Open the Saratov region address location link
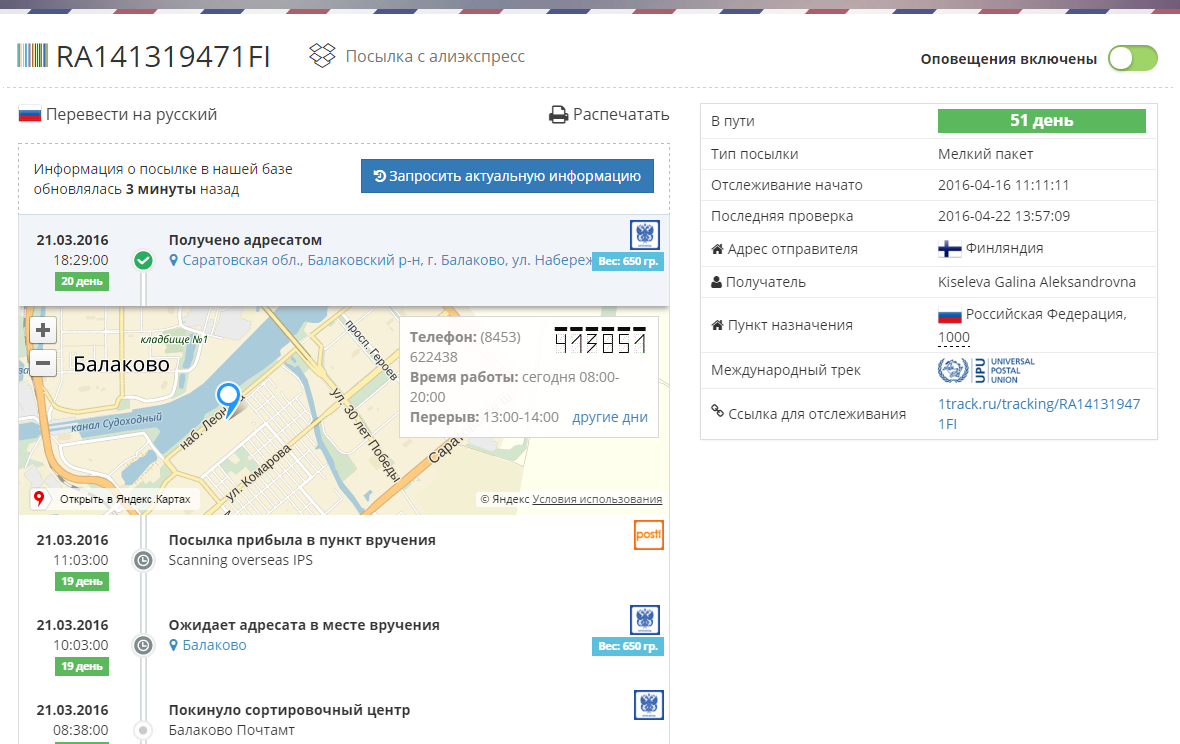The width and height of the screenshot is (1180, 744). 387,260
